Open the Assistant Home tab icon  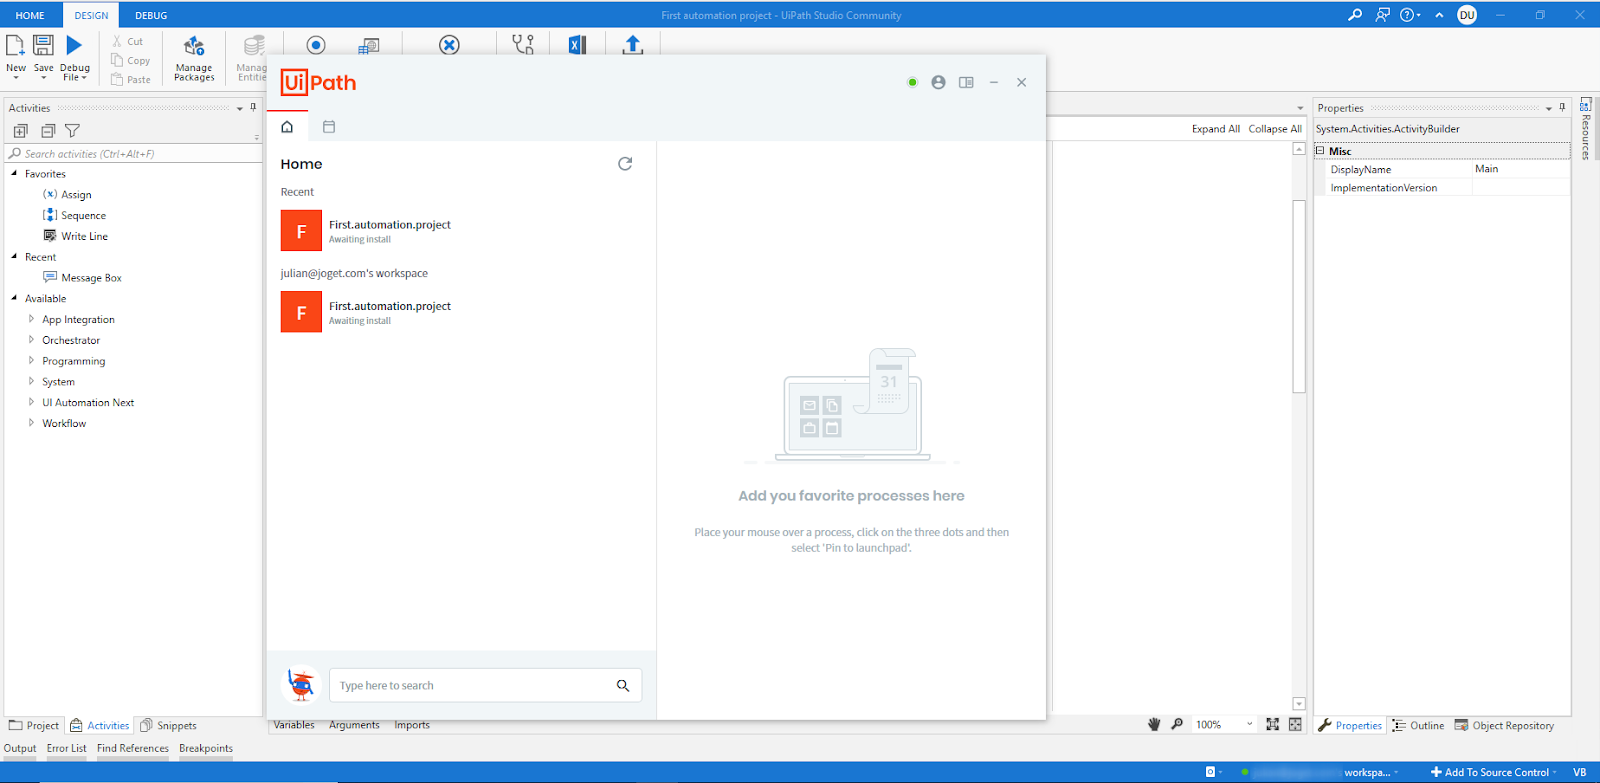point(287,127)
